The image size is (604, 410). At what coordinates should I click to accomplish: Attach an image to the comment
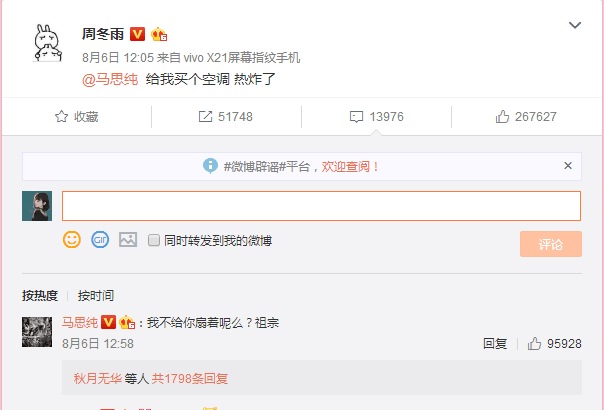pyautogui.click(x=127, y=240)
